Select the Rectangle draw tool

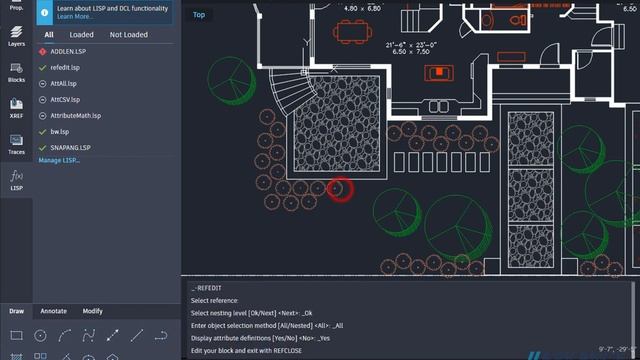pos(16,336)
